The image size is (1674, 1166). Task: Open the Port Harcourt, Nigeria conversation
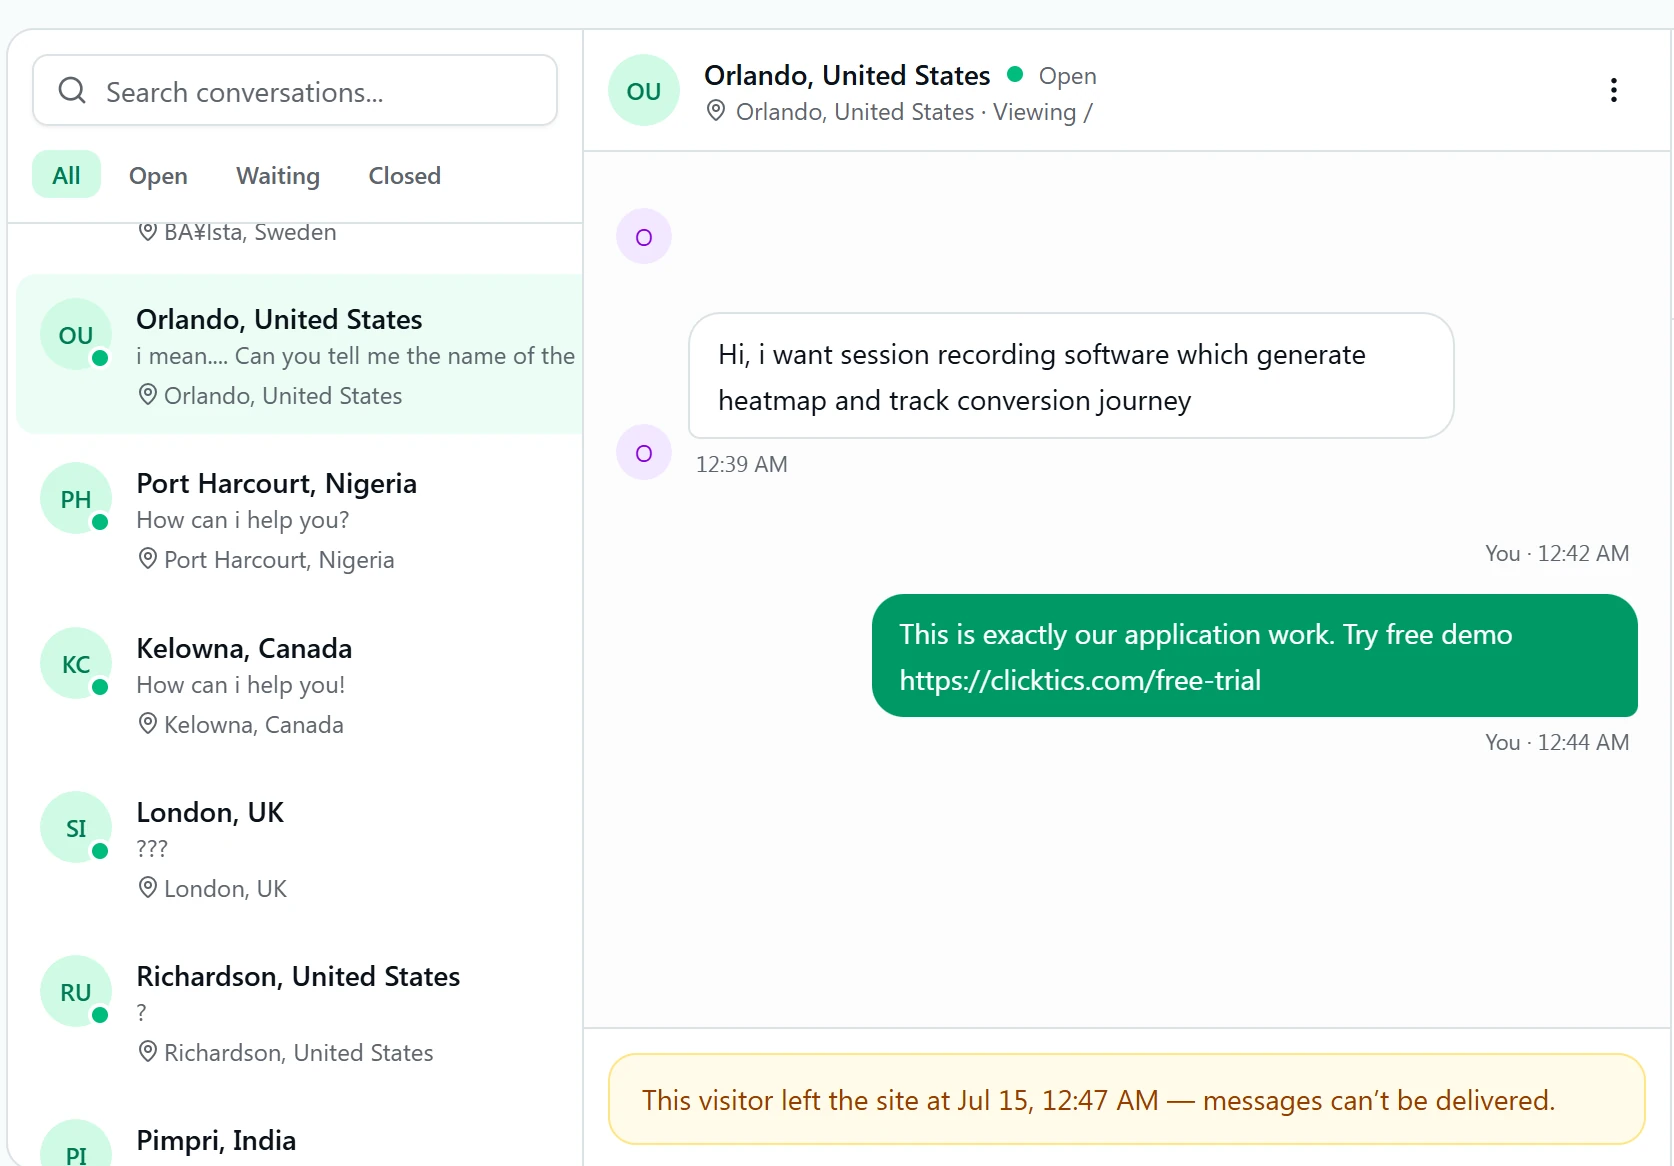tap(300, 519)
